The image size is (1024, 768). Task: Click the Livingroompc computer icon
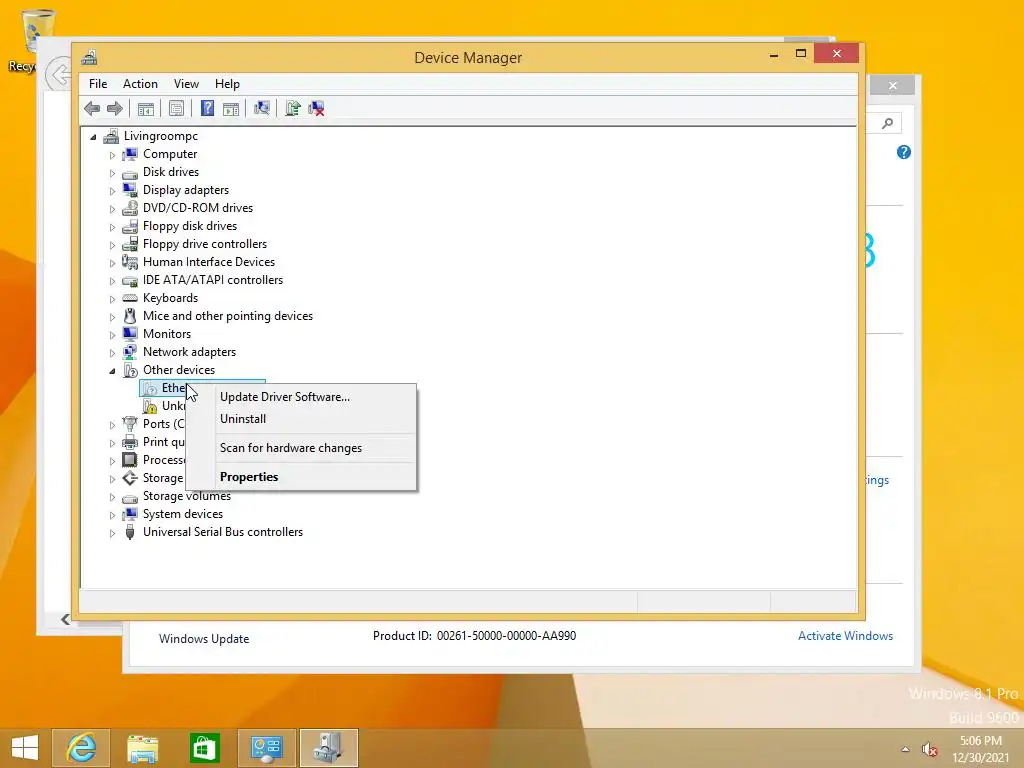tap(112, 136)
